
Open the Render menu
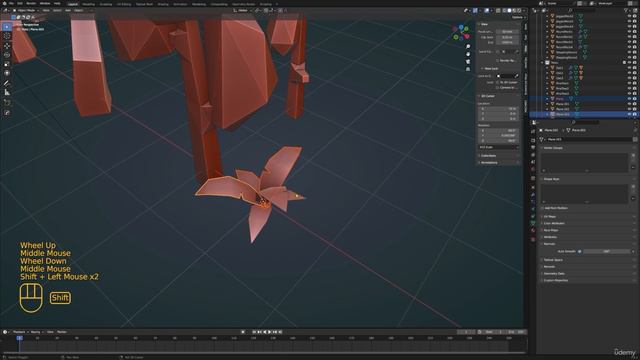(31, 4)
